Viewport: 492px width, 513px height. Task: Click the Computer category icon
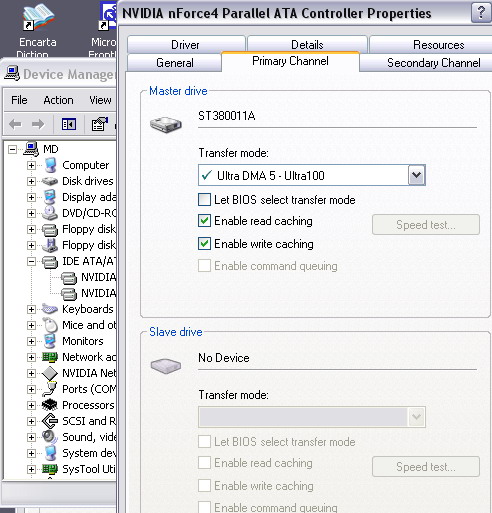(50, 165)
